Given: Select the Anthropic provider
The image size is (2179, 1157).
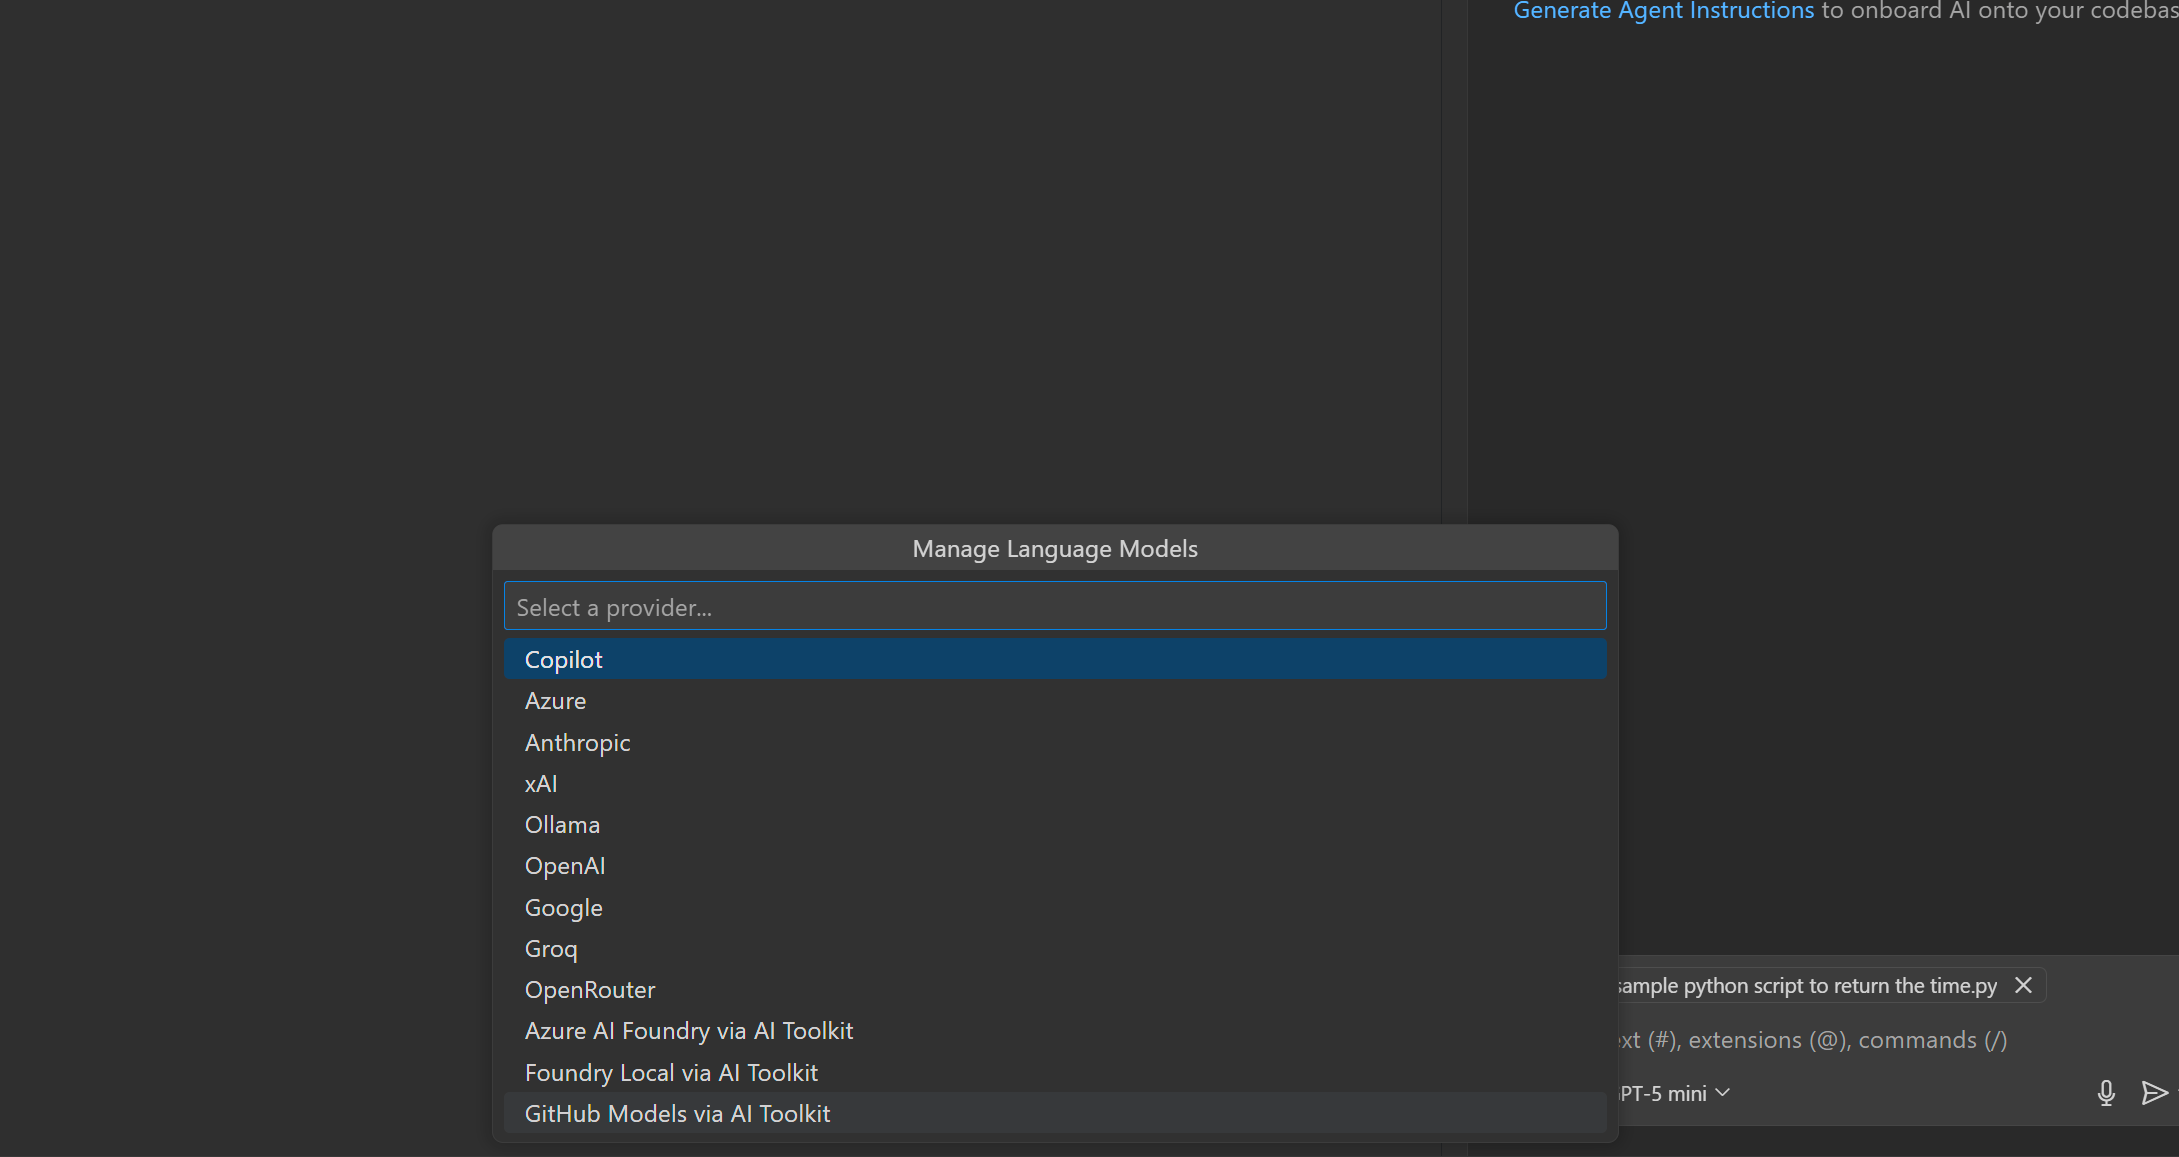Looking at the screenshot, I should pos(577,743).
